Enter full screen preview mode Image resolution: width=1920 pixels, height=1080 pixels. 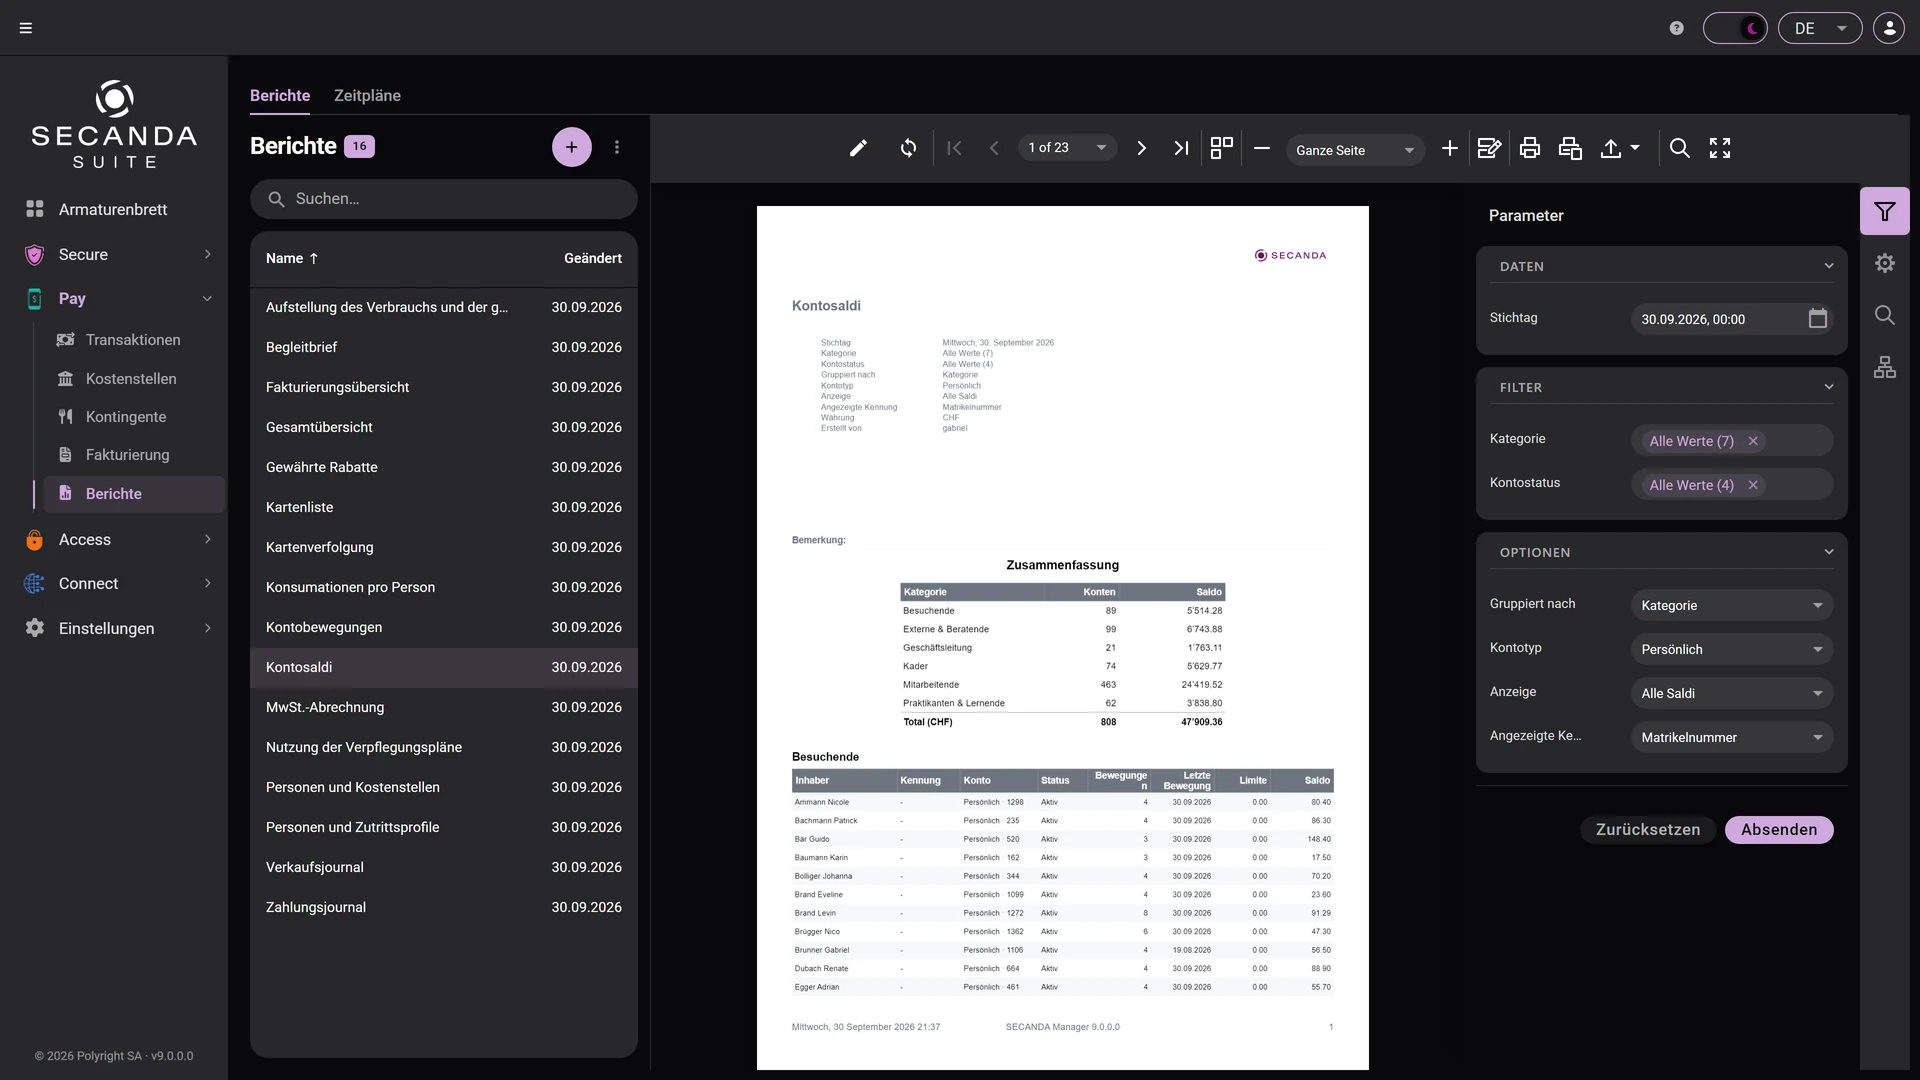point(1720,148)
